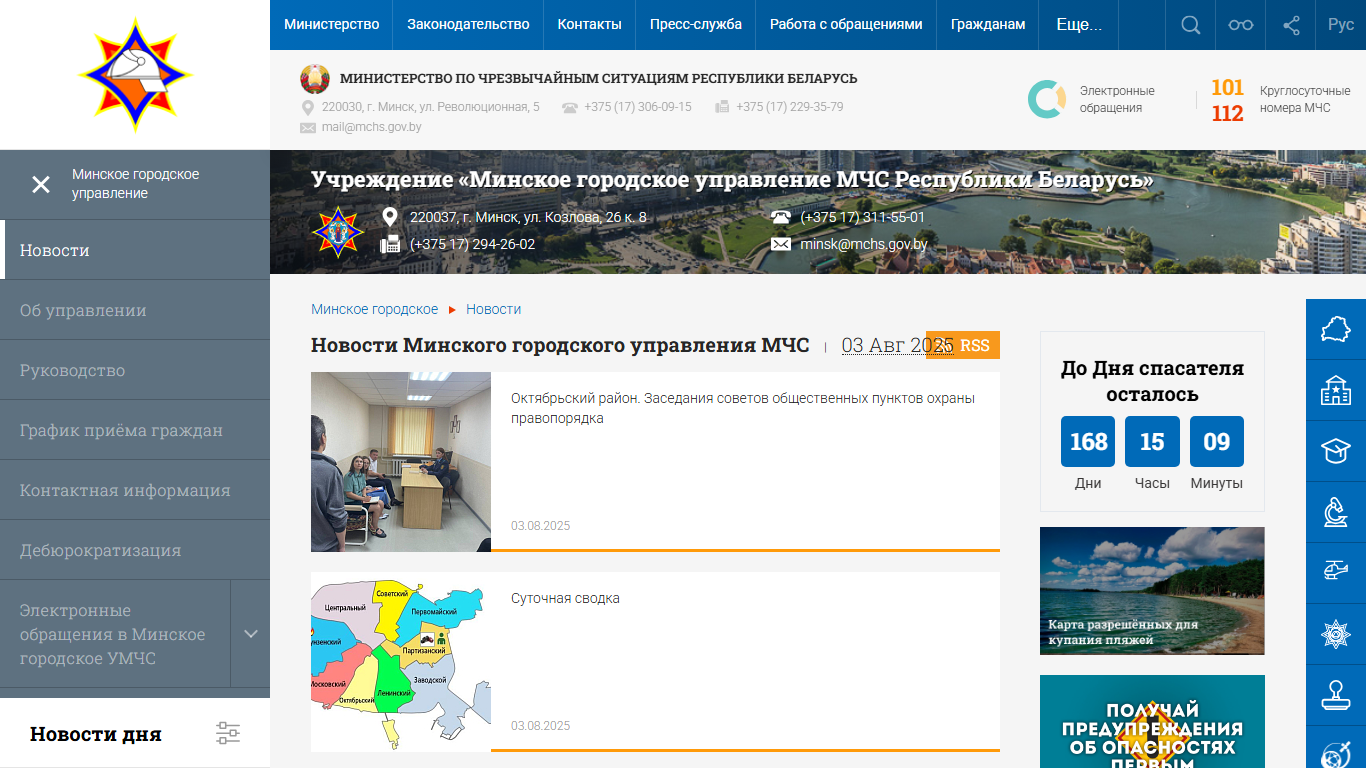Open the news filter sliders icon
The width and height of the screenshot is (1366, 768).
pyautogui.click(x=228, y=733)
